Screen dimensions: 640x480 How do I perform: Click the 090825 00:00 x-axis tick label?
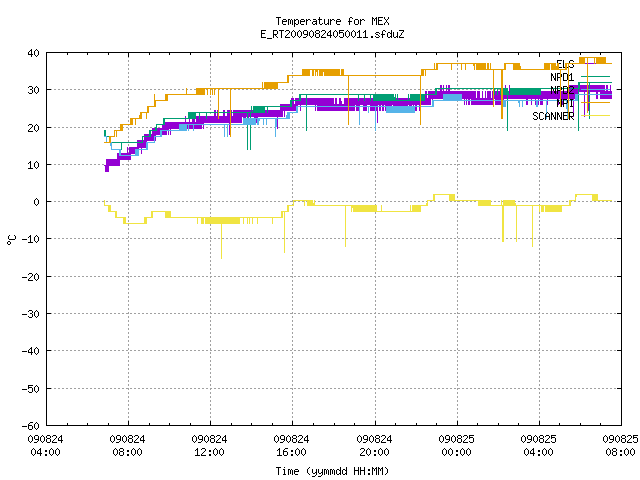456,445
